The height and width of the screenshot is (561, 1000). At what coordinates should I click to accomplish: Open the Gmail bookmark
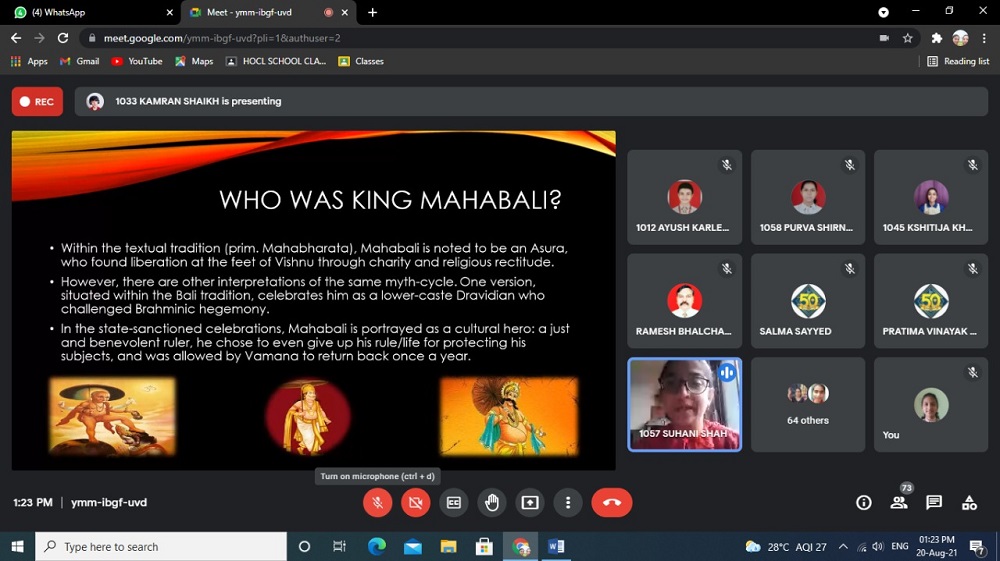point(80,61)
